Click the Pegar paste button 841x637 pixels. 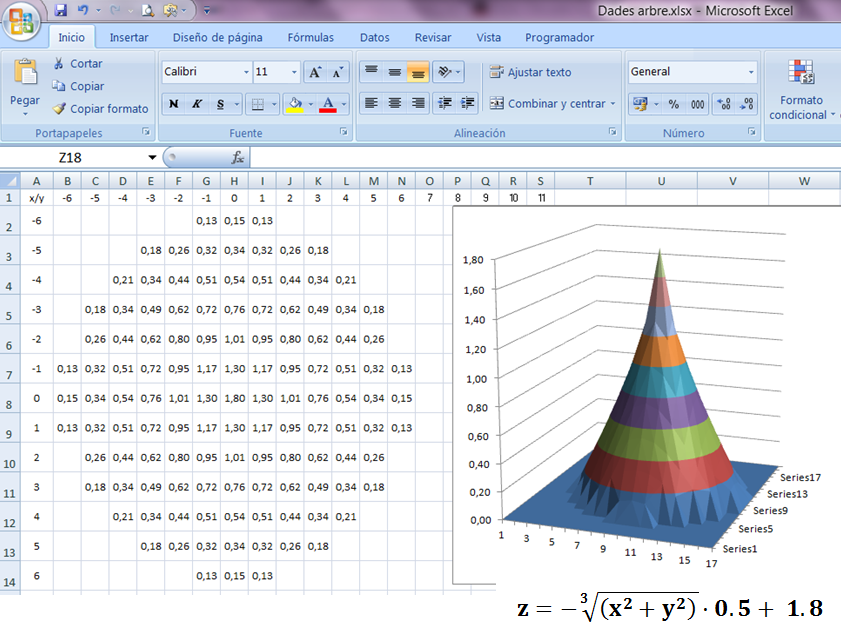(x=25, y=86)
